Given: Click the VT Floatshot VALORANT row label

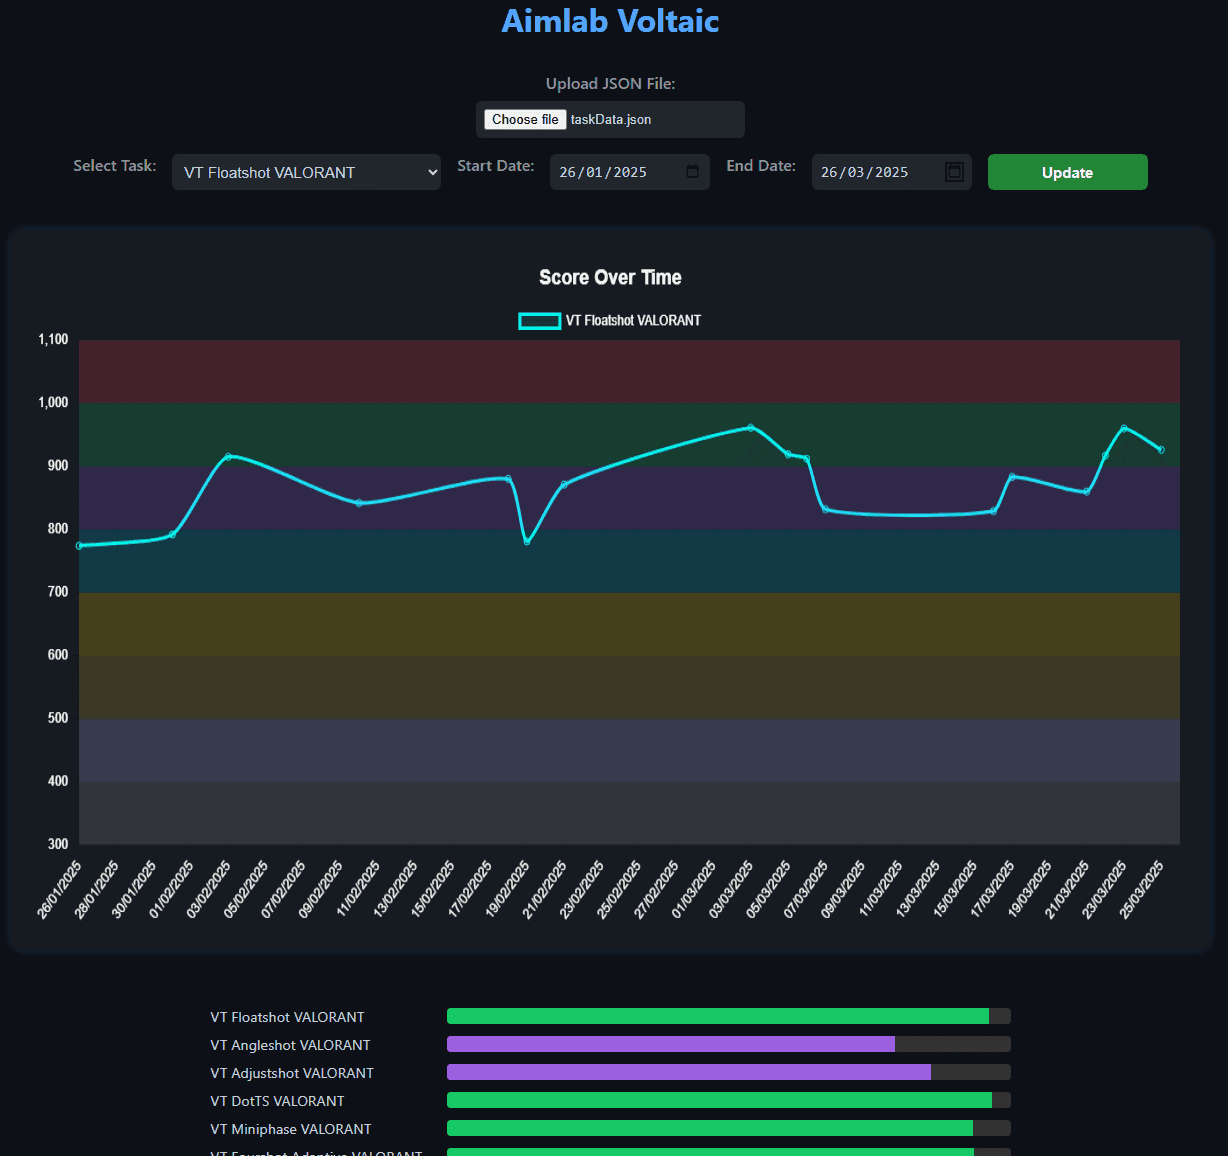Looking at the screenshot, I should [287, 1017].
